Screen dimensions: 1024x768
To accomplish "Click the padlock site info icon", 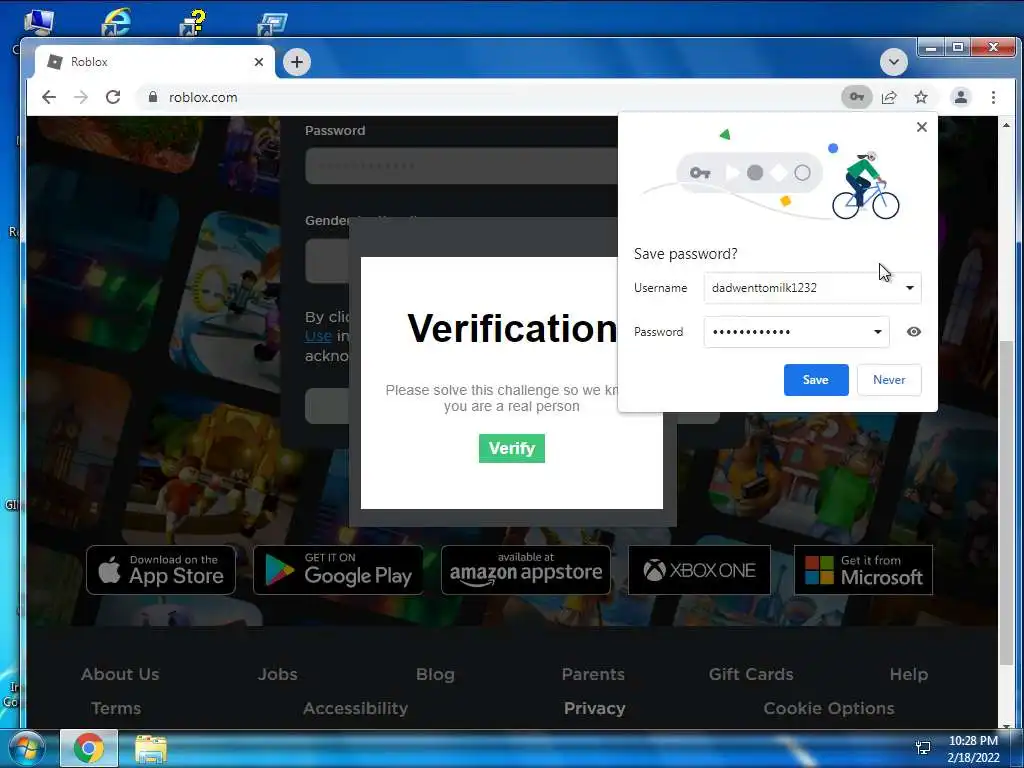I will point(153,97).
